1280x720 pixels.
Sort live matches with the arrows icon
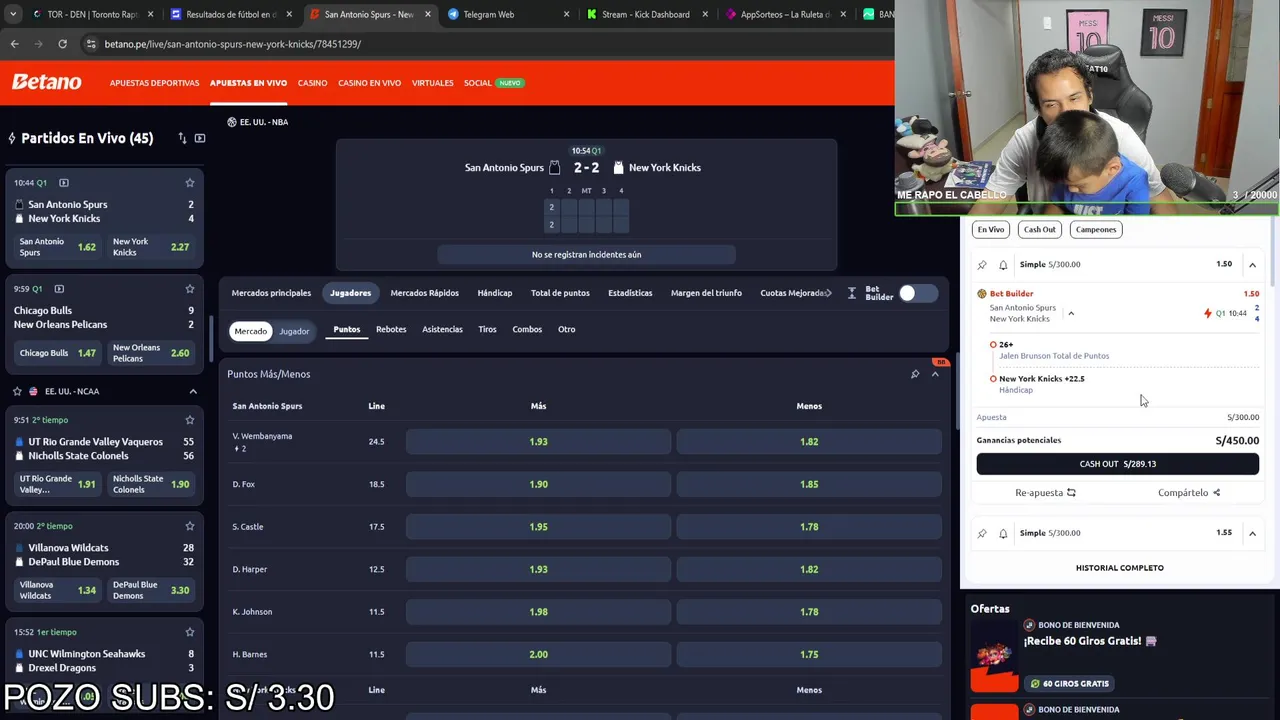182,138
